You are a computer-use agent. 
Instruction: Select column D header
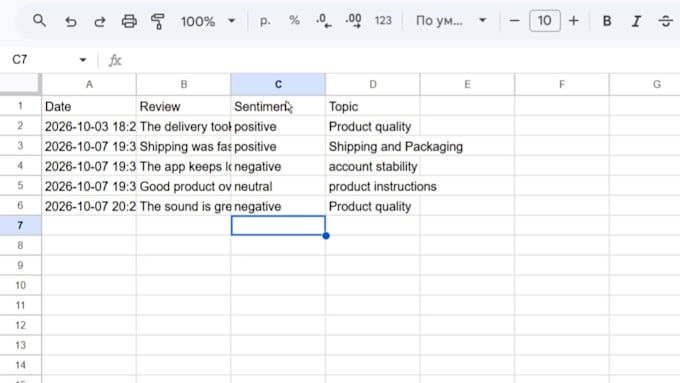coord(373,84)
